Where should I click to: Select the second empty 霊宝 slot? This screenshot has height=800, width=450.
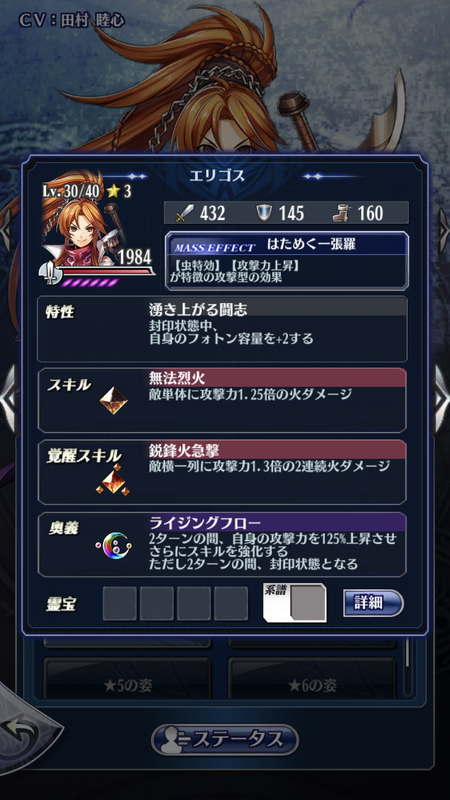pyautogui.click(x=157, y=604)
